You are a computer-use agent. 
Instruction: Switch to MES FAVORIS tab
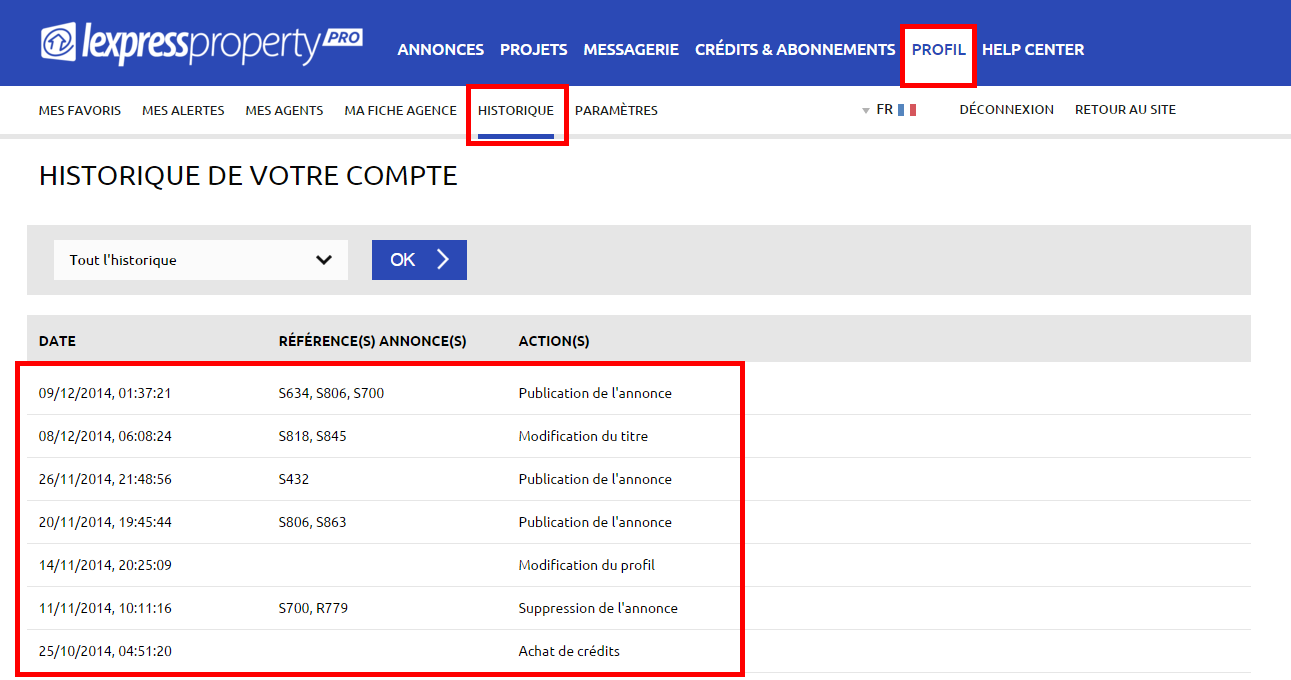(x=80, y=110)
